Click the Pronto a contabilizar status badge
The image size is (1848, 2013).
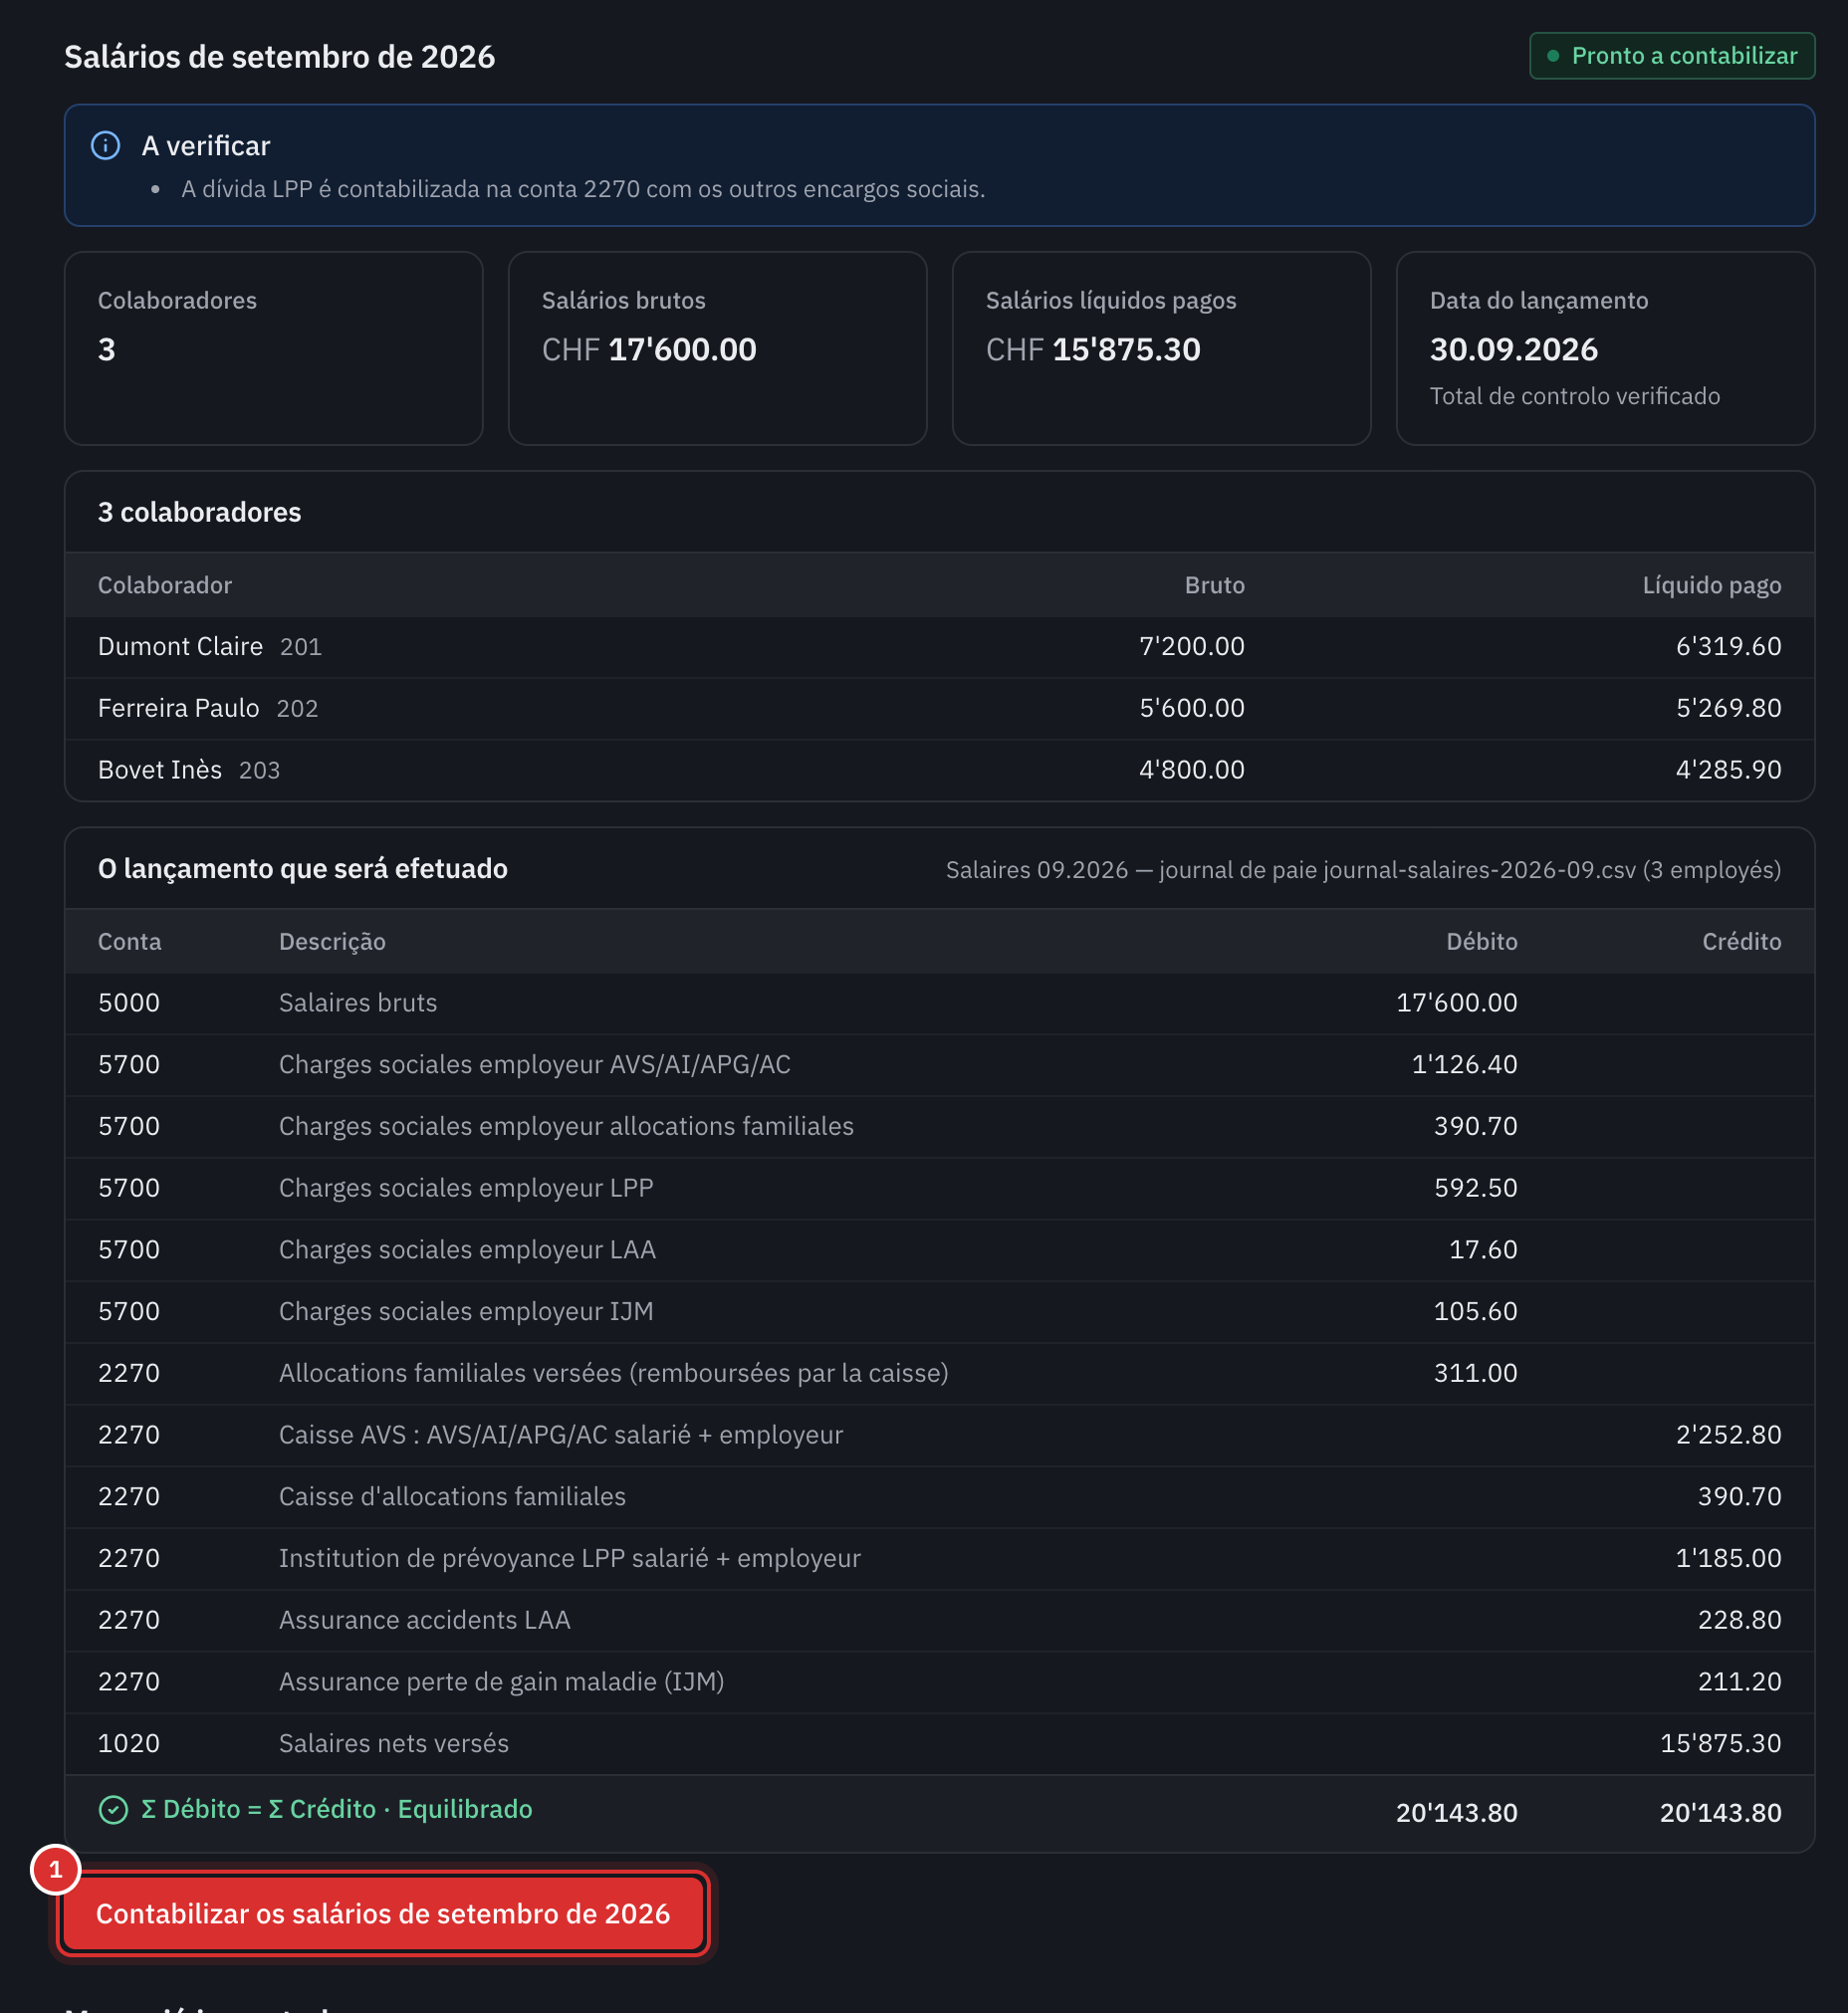[x=1672, y=56]
